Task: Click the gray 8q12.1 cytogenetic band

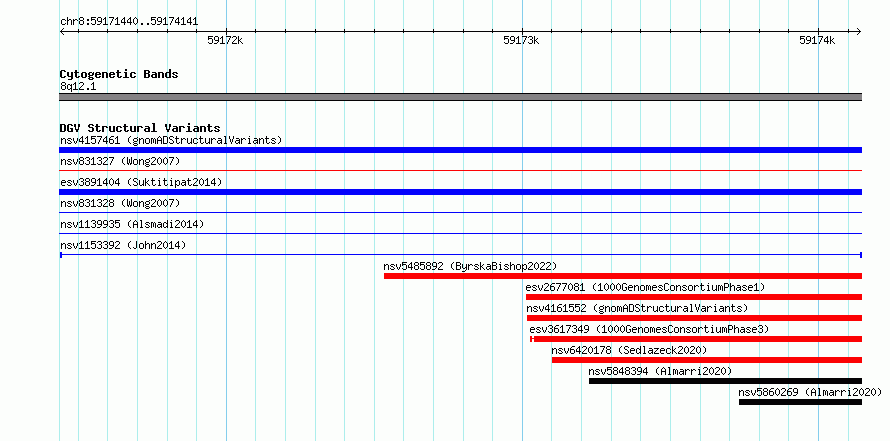Action: tap(460, 97)
